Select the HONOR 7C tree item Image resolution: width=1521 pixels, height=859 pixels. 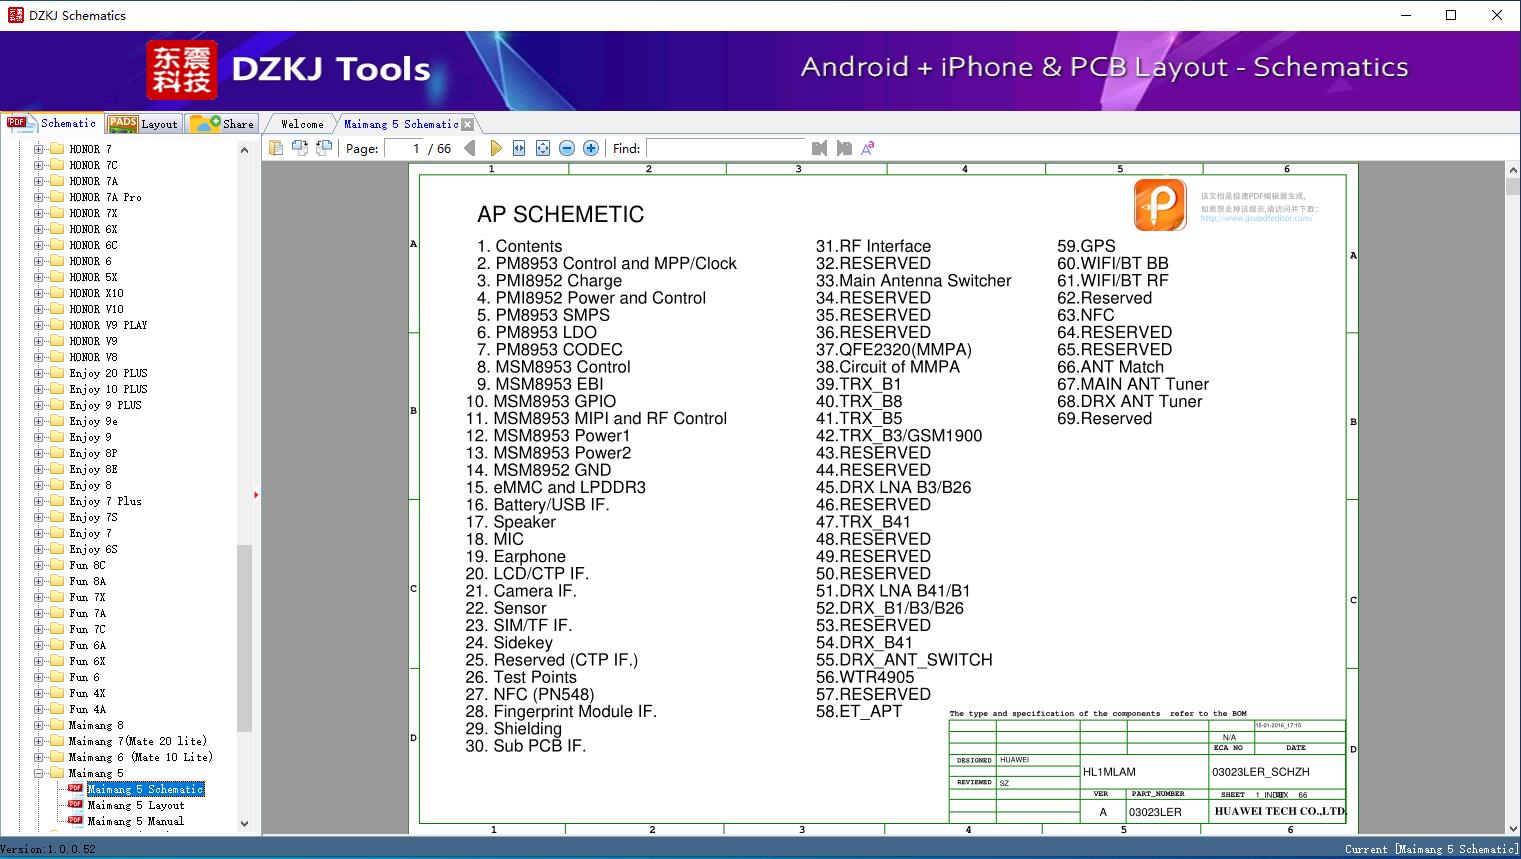[93, 165]
